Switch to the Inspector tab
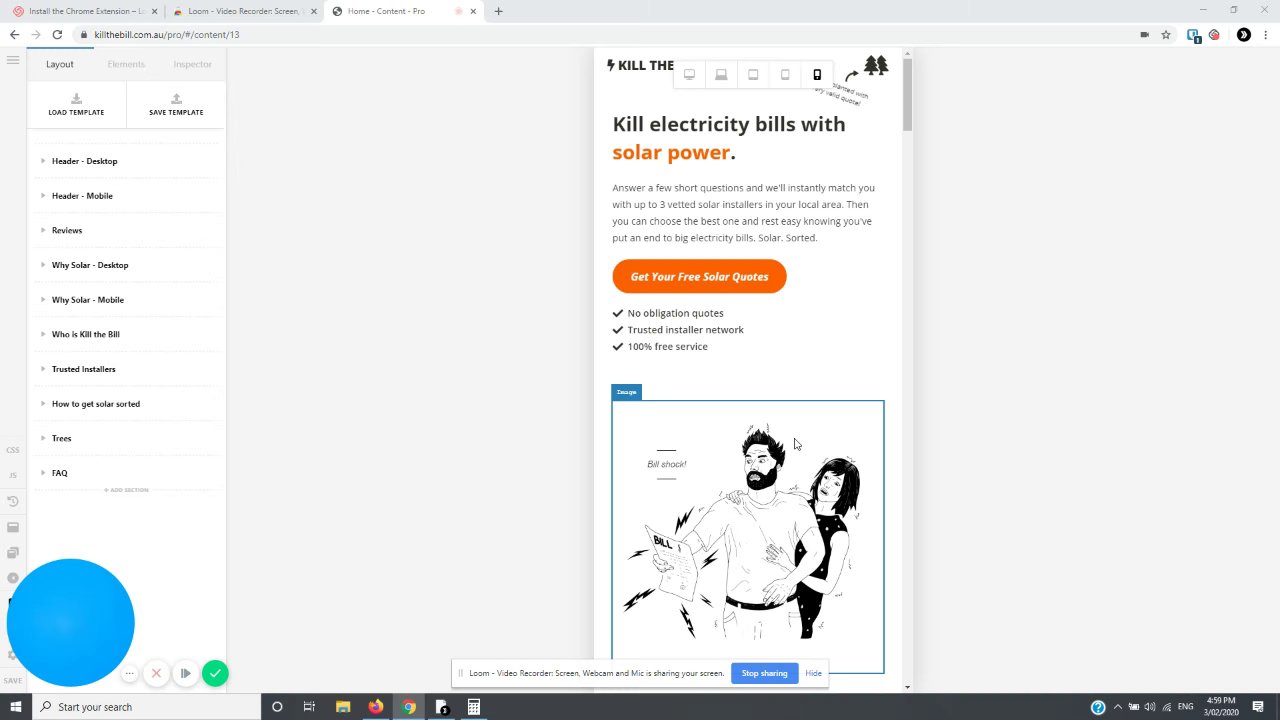Screen dimensions: 1280x720 [192, 64]
